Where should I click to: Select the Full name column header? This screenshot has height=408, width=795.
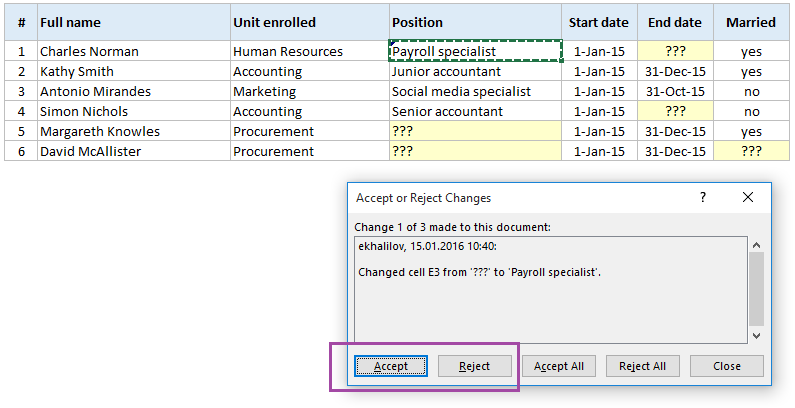133,22
